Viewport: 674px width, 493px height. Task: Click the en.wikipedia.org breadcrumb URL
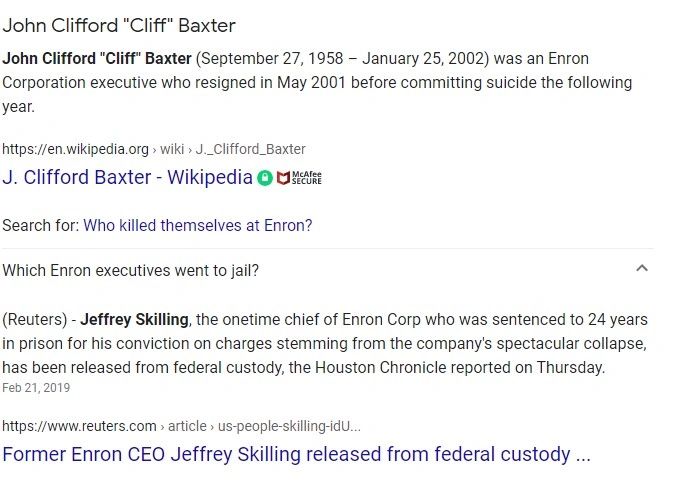[75, 149]
